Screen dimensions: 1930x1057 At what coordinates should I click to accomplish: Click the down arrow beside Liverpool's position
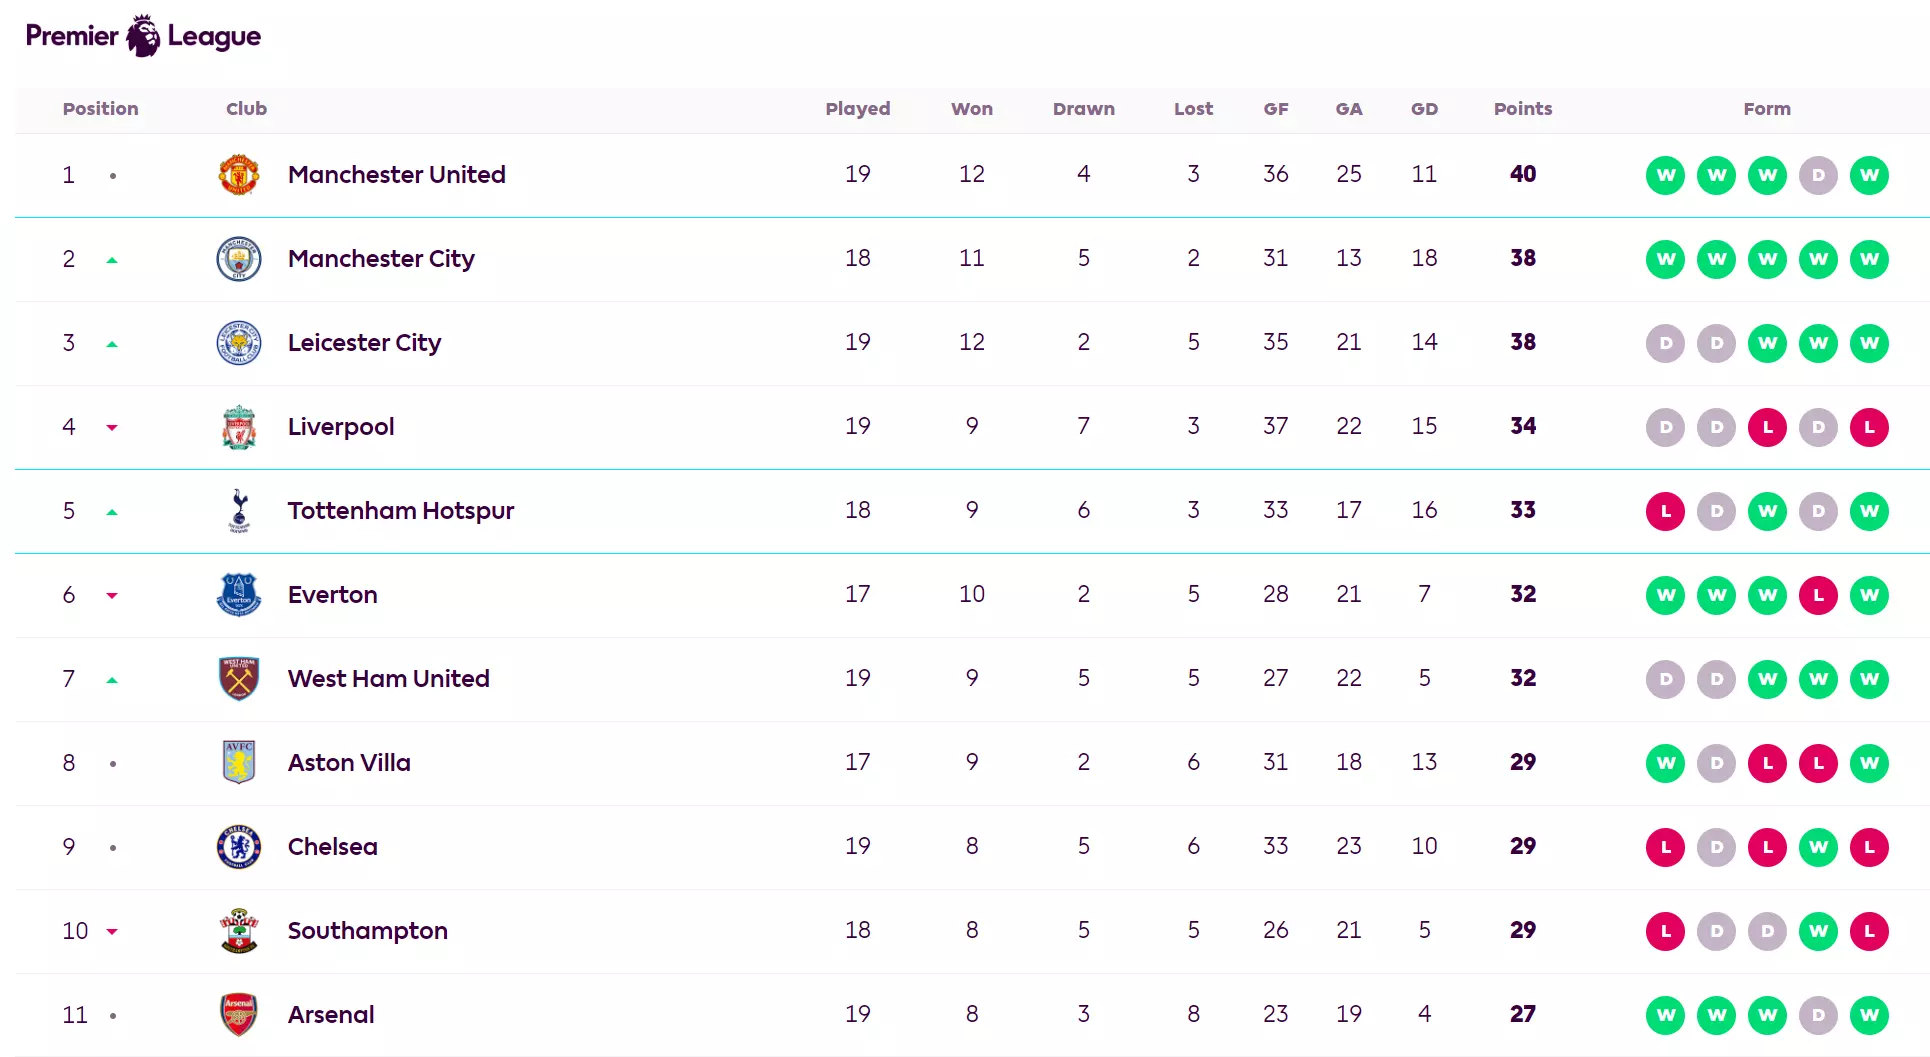(x=112, y=428)
